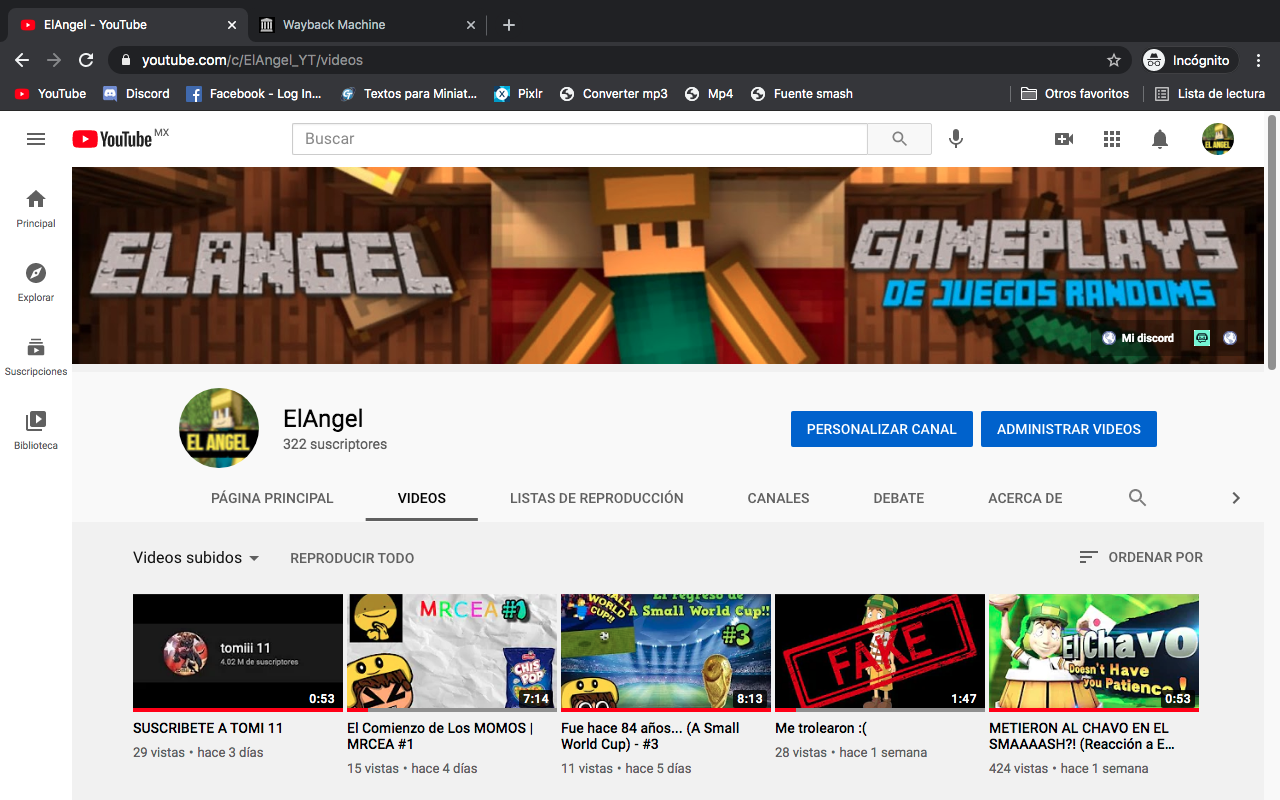Click the browser forward arrow
Image resolution: width=1280 pixels, height=800 pixels.
pyautogui.click(x=54, y=60)
